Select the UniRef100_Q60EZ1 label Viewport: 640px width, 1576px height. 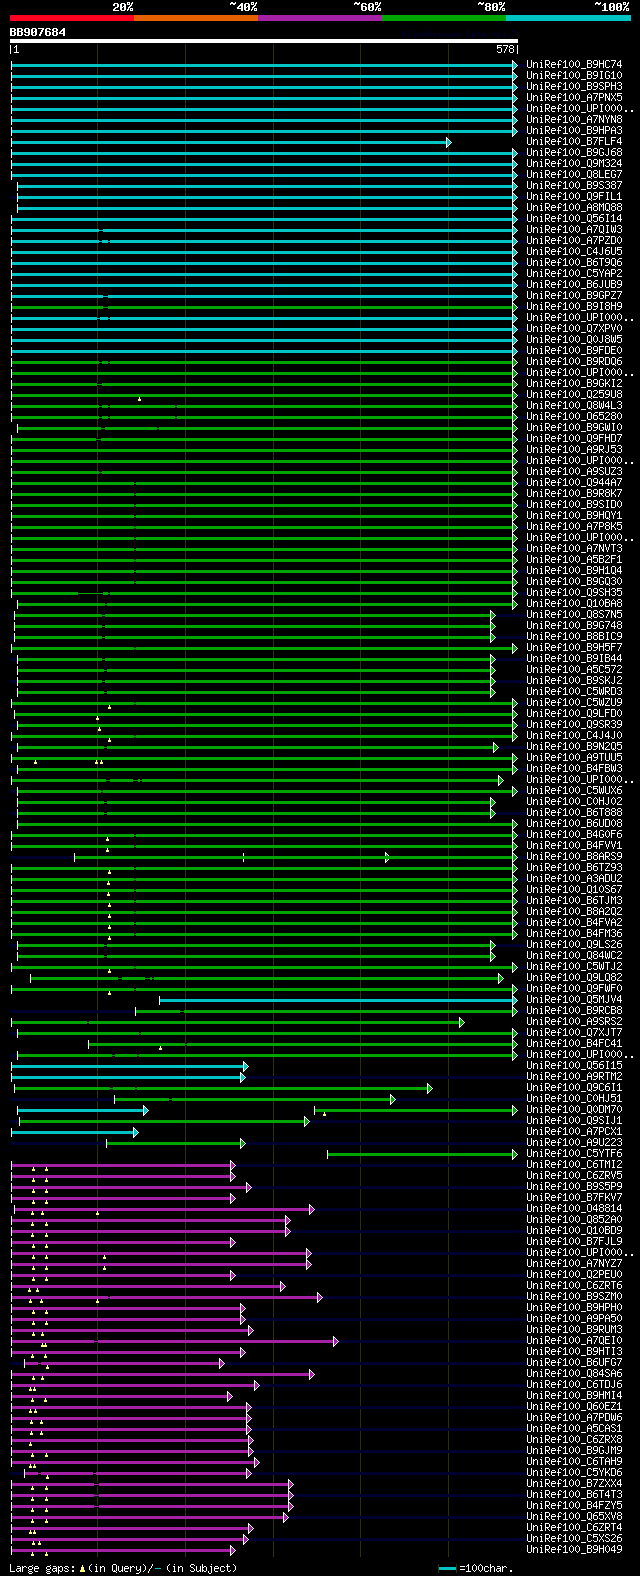point(574,1407)
